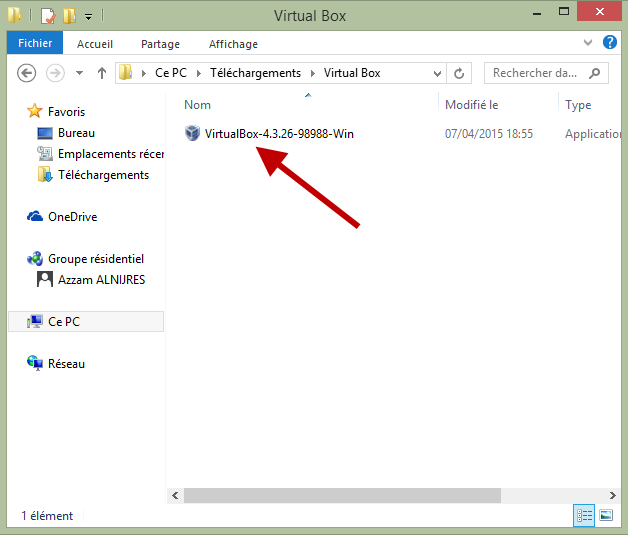Screen dimensions: 628x535
Task: Select Groupe résidentiel in the sidebar
Action: 96,259
